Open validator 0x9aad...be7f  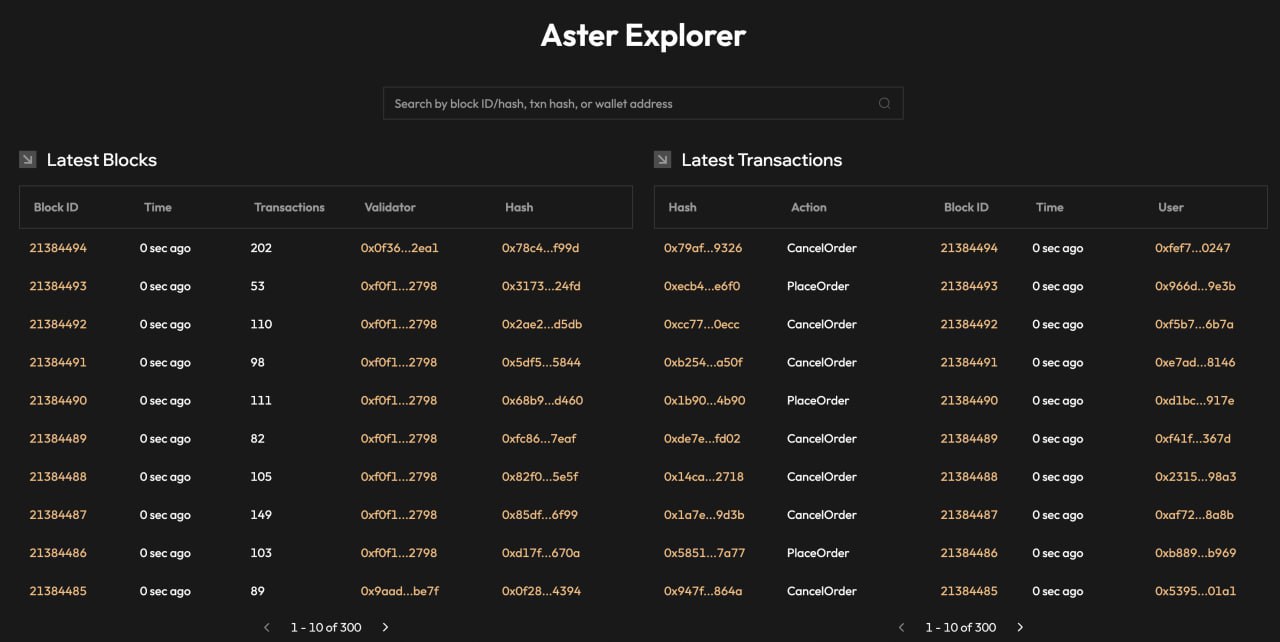399,591
